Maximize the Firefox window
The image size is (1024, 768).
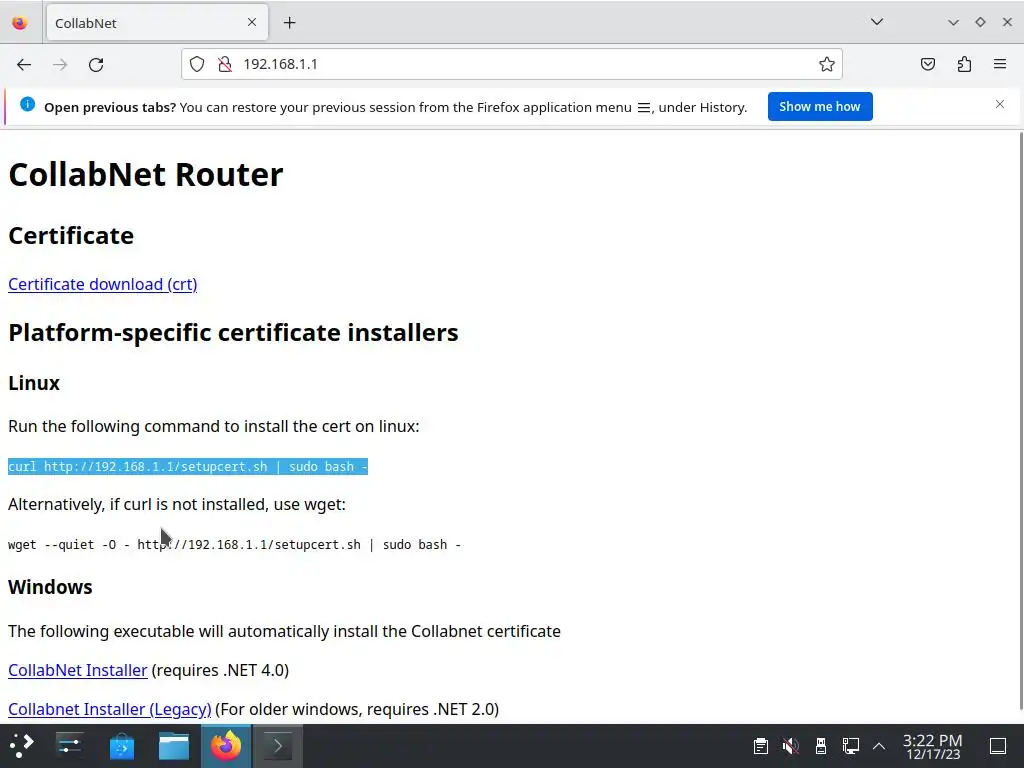[980, 22]
